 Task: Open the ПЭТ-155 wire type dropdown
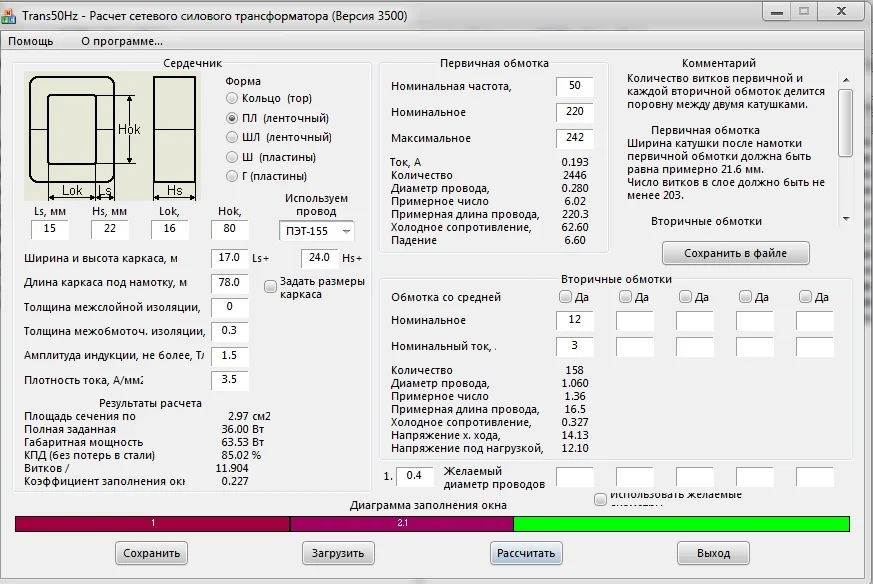pyautogui.click(x=318, y=231)
